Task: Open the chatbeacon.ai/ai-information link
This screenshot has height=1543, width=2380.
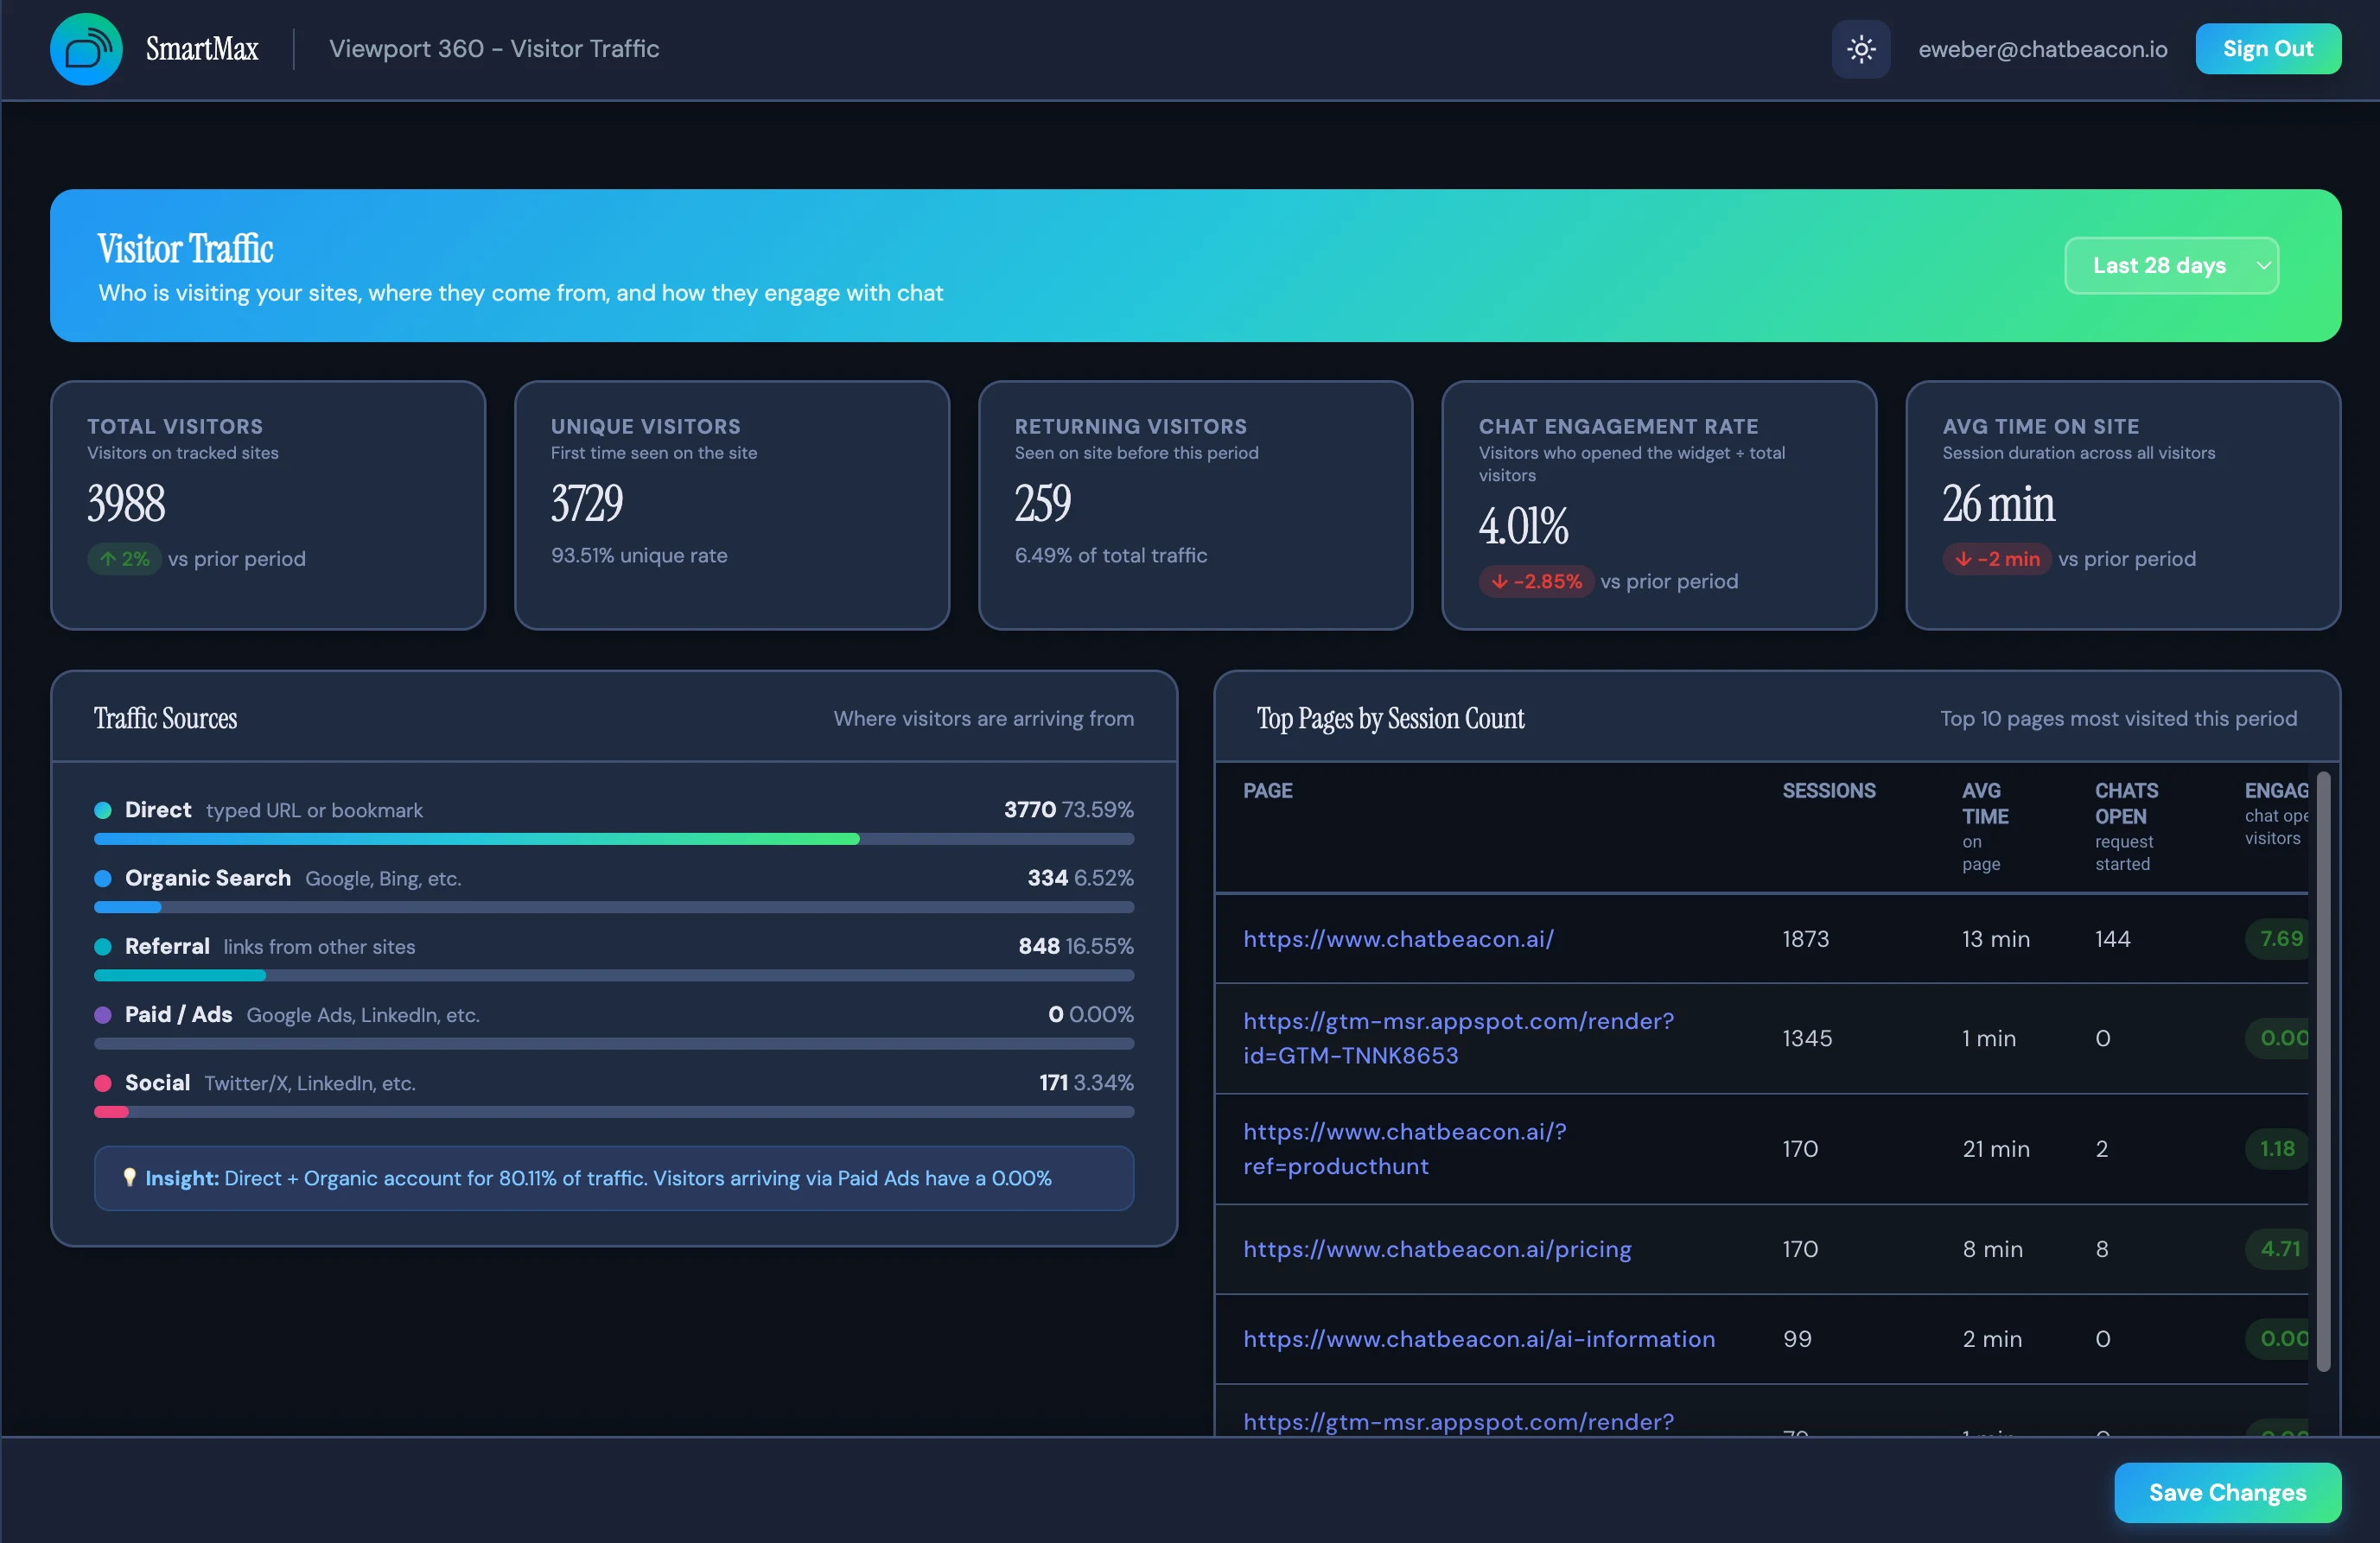Action: 1479,1338
